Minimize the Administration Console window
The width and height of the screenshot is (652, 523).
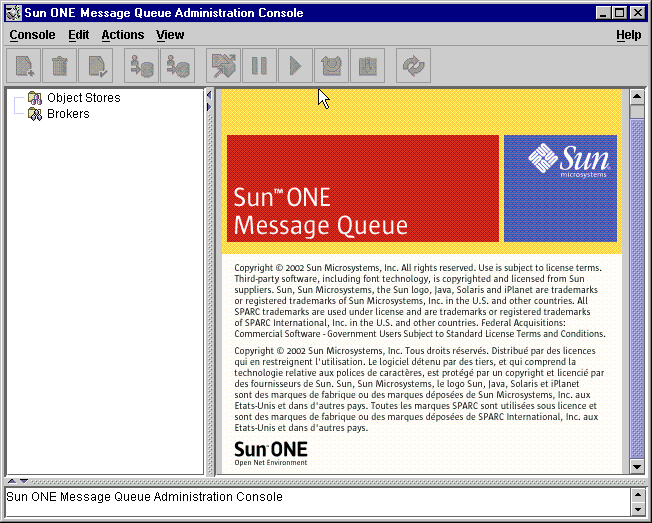[x=603, y=13]
